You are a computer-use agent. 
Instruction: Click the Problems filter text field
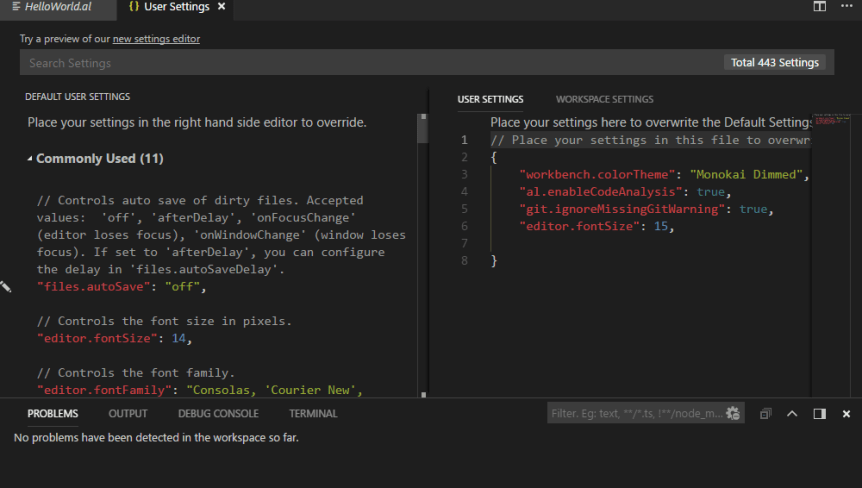click(x=635, y=413)
